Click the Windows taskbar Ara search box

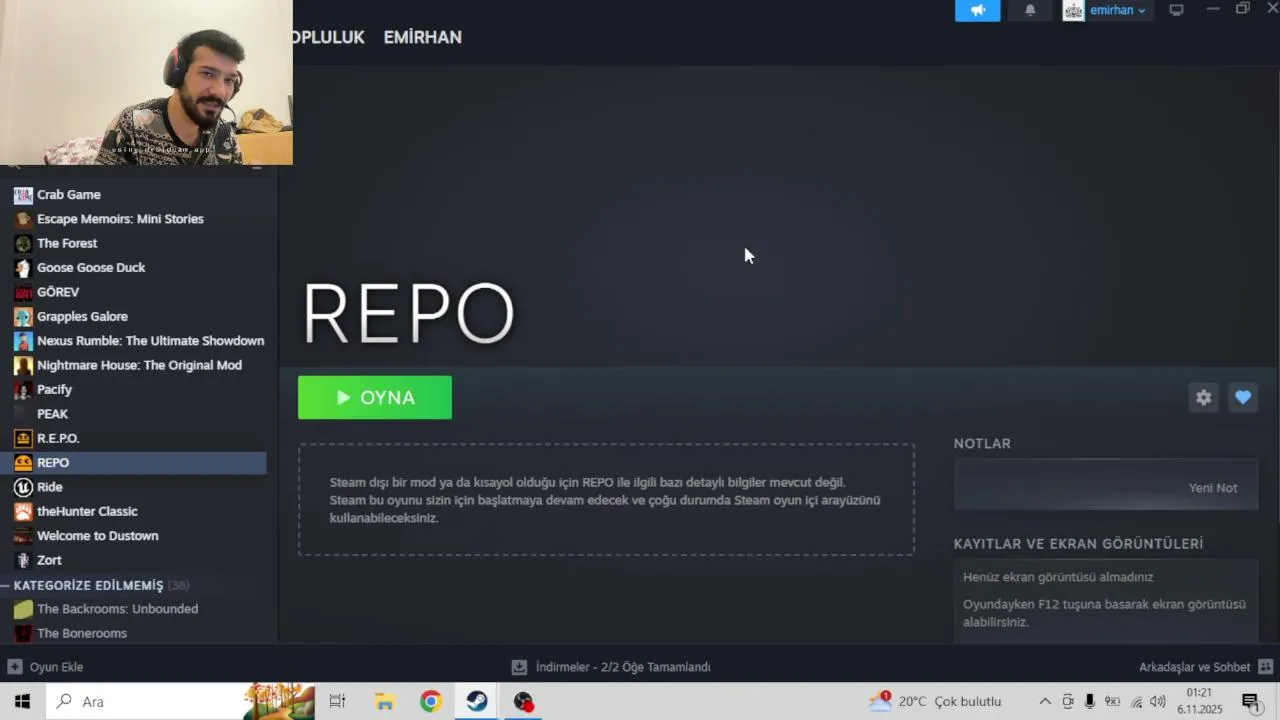180,702
